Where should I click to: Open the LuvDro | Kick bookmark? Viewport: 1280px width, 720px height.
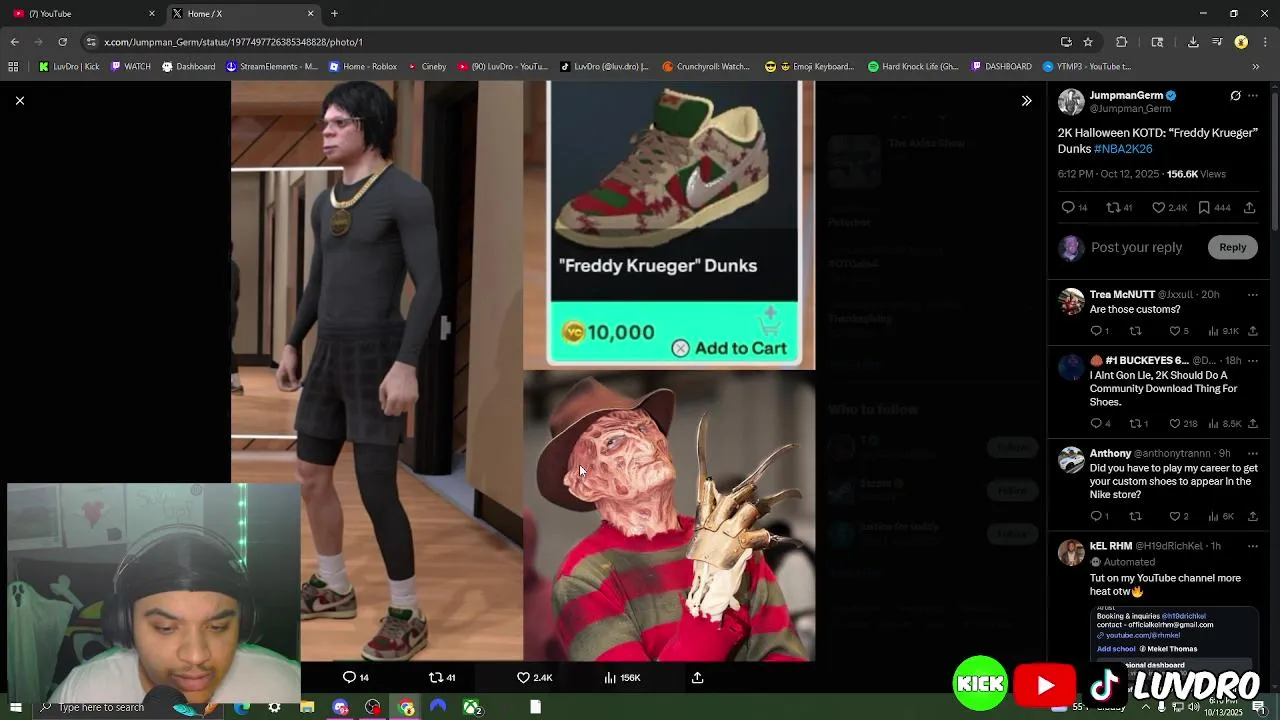69,67
